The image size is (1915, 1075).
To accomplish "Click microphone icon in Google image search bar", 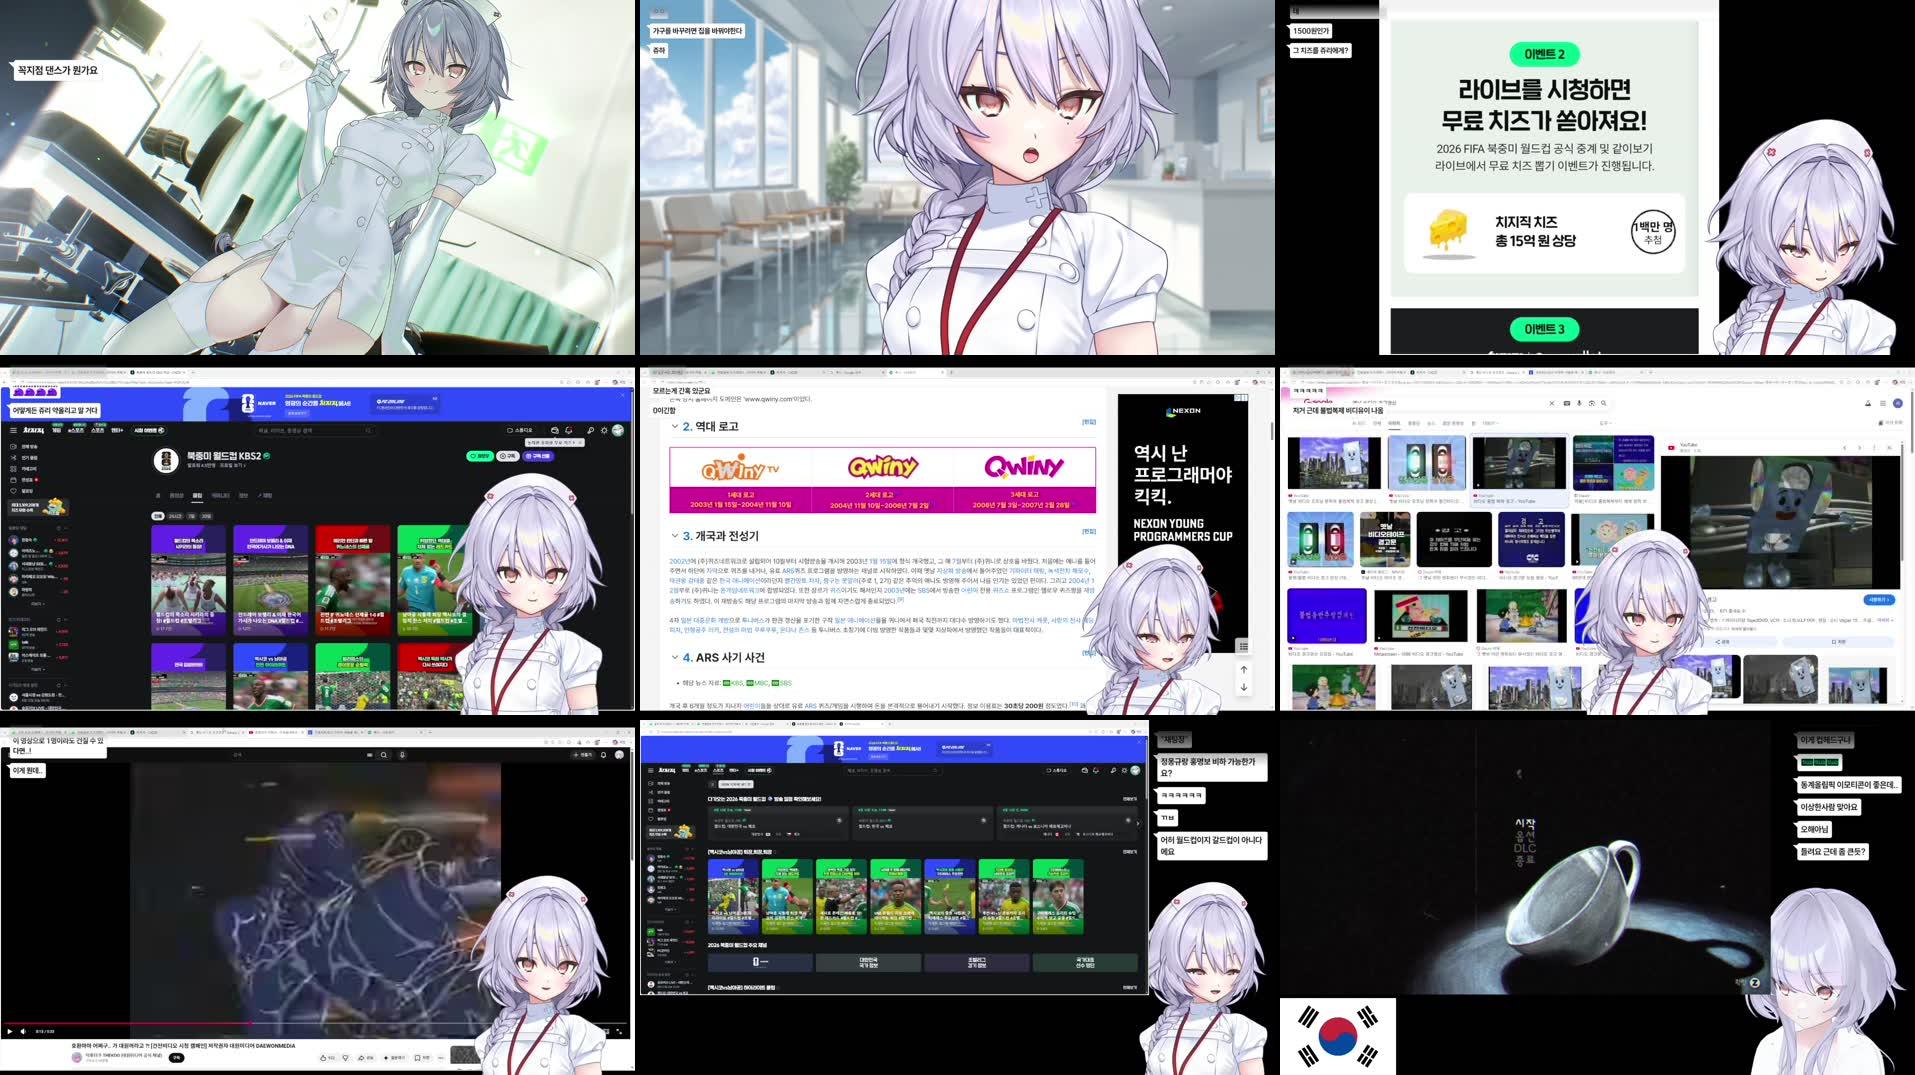I will tap(1579, 403).
